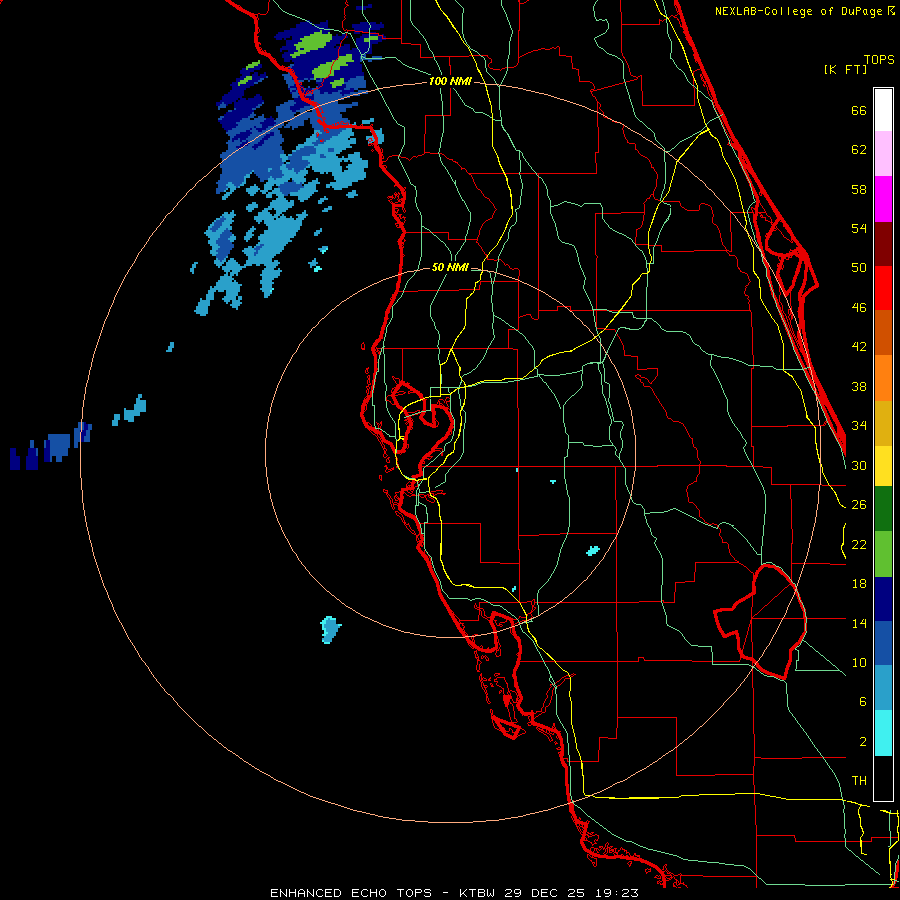The width and height of the screenshot is (900, 900).
Task: Click the cyan echo blob offshore inside 100 NMI ring
Action: pos(330,630)
